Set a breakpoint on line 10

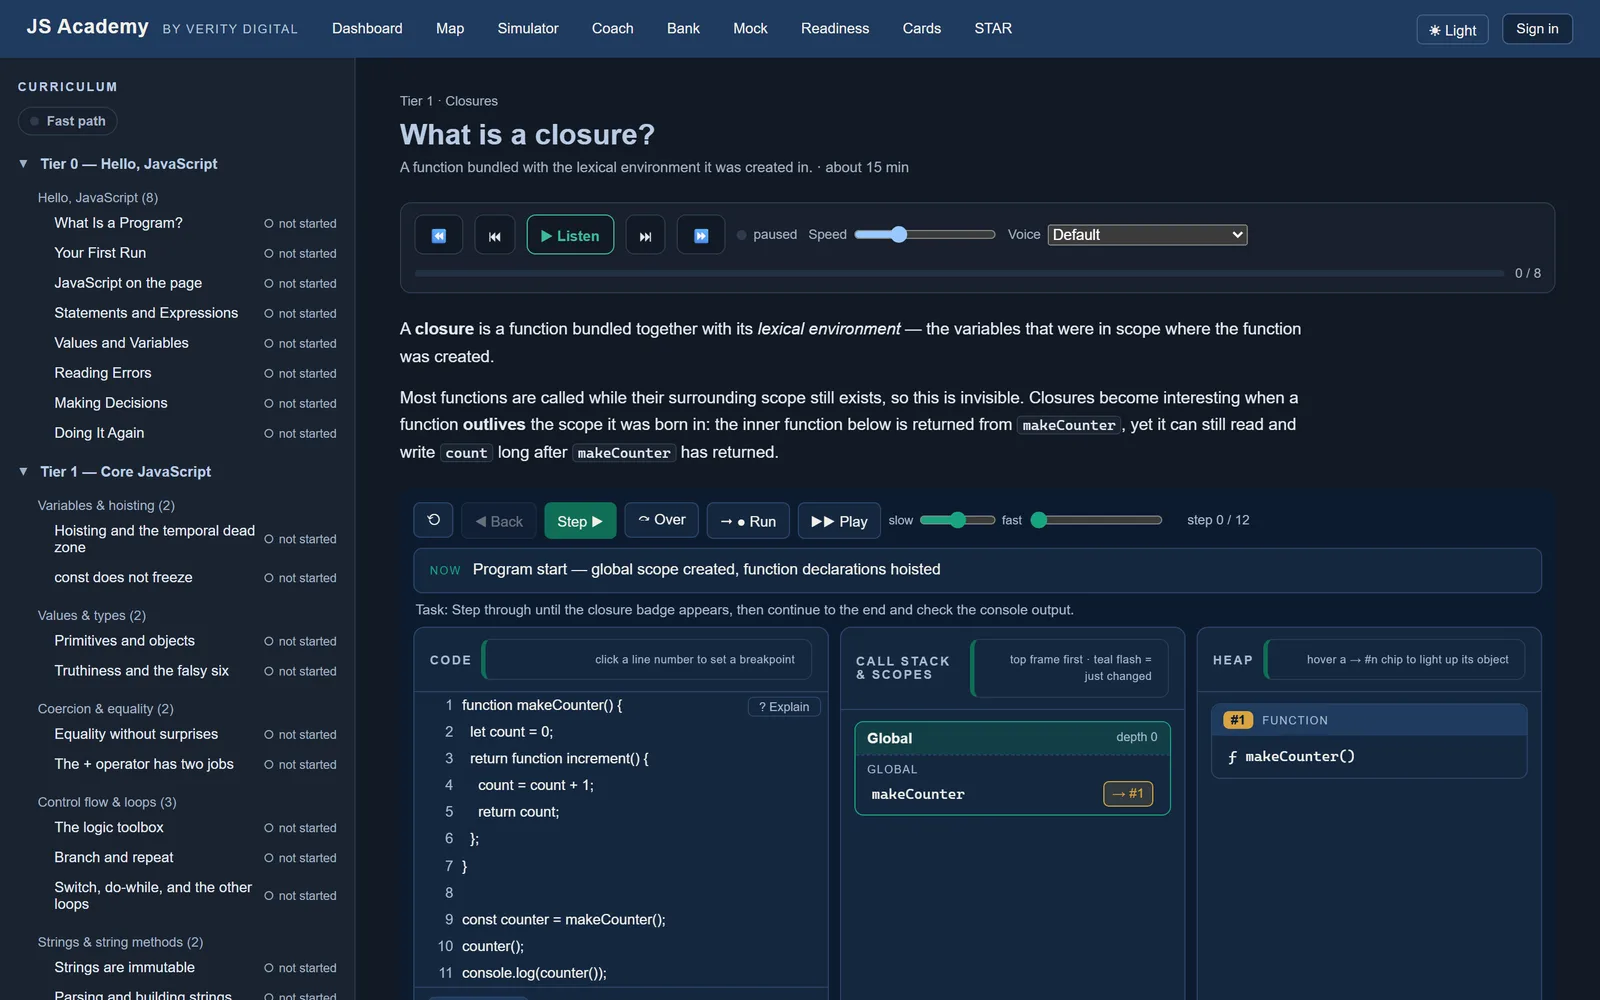446,946
